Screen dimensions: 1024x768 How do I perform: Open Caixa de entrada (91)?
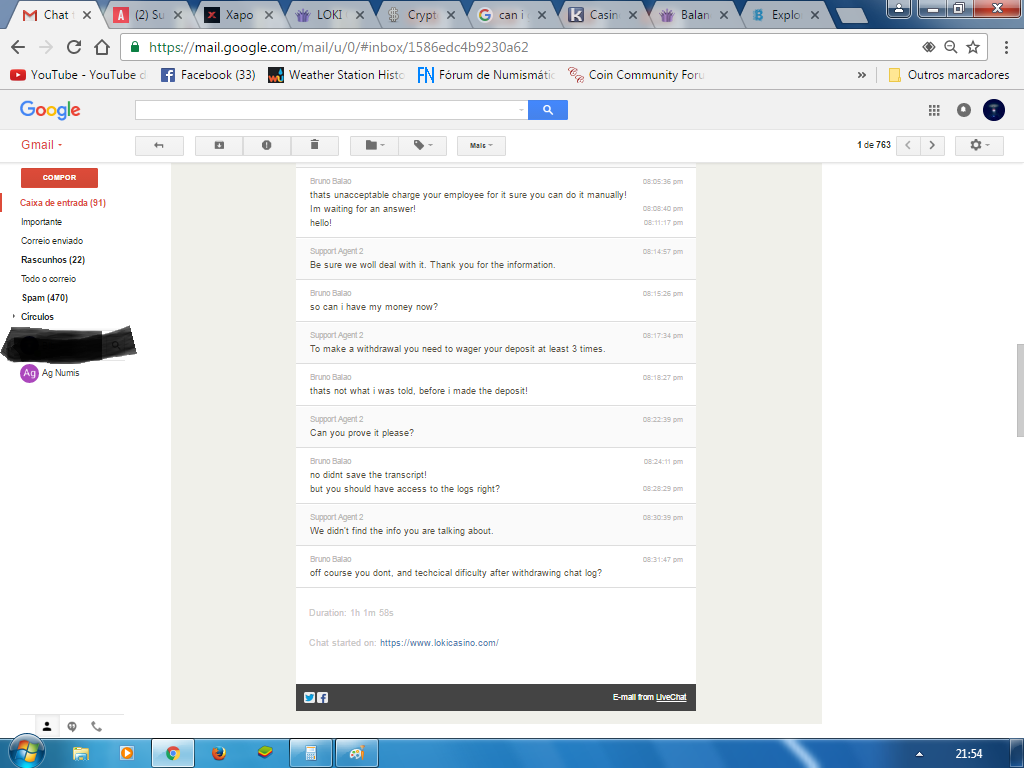click(x=63, y=203)
